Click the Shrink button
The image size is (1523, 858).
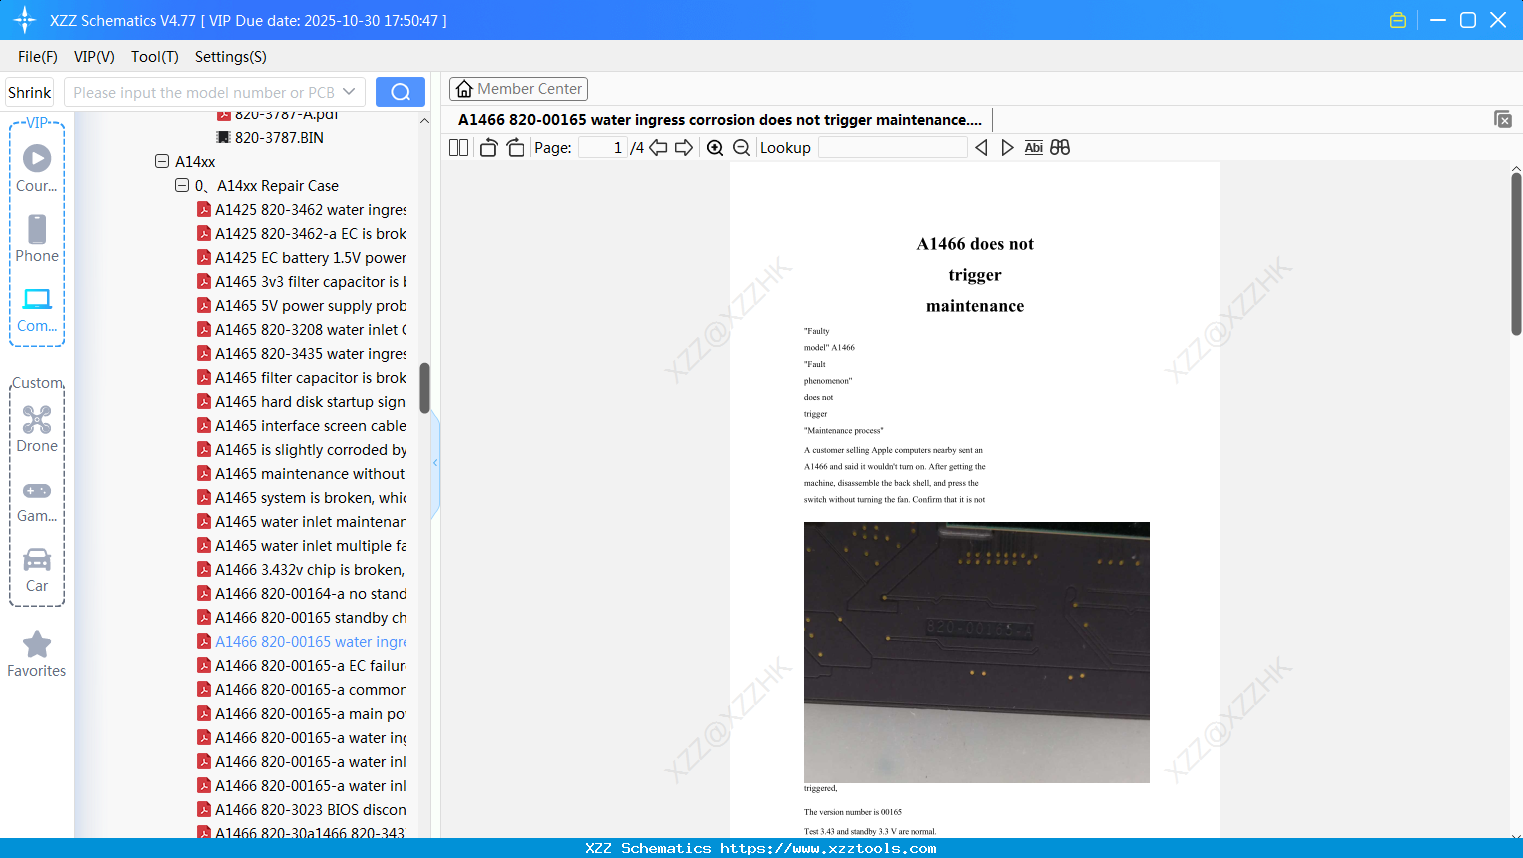30,92
